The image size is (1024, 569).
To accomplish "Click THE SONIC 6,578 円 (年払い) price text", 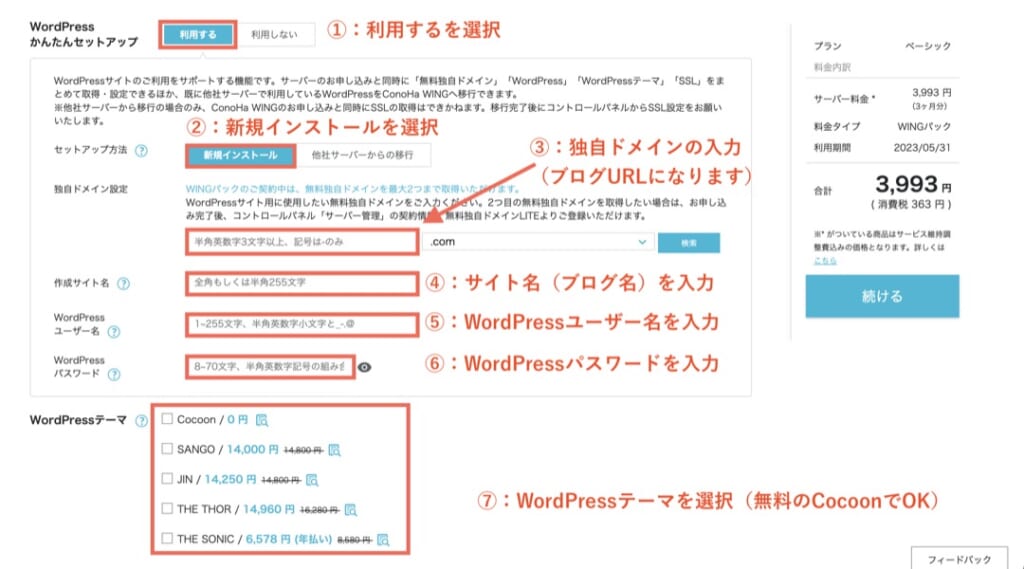I will tap(289, 539).
